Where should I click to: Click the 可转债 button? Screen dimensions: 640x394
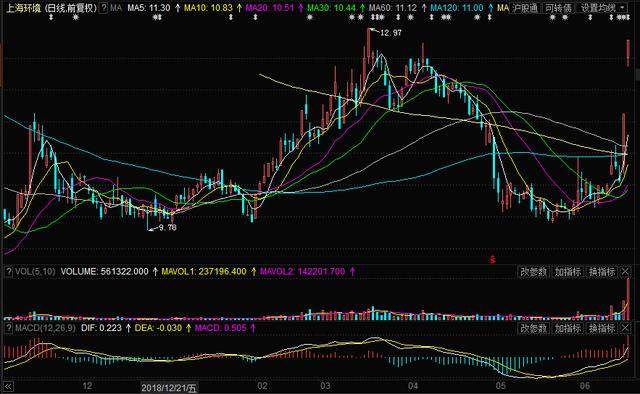(558, 8)
